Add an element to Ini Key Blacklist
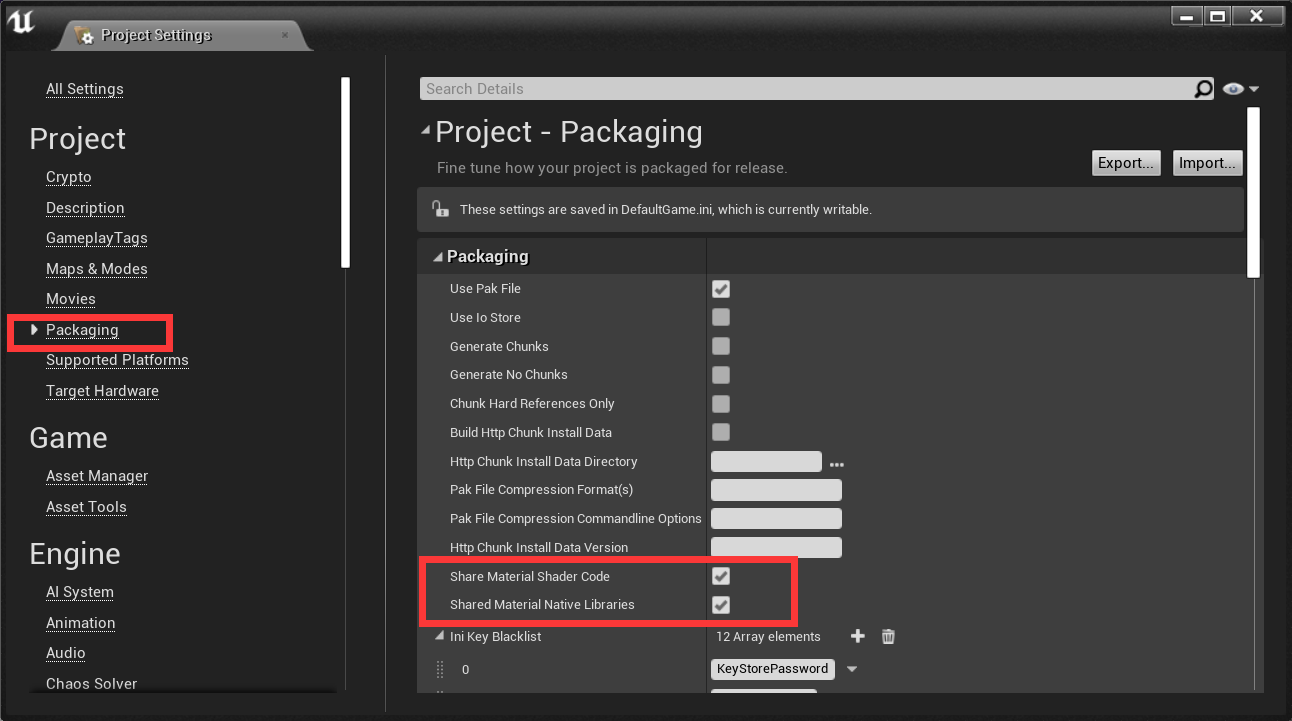This screenshot has width=1292, height=721. 858,636
